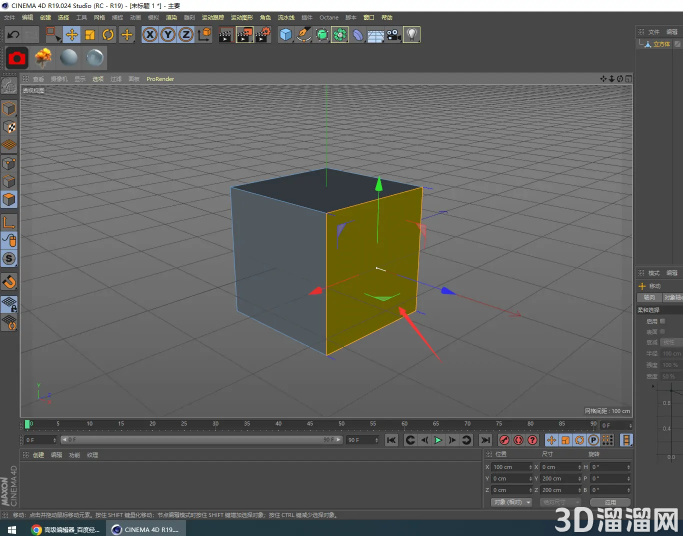The image size is (683, 536).
Task: Click the size Y field 200 cm
Action: tap(561, 478)
